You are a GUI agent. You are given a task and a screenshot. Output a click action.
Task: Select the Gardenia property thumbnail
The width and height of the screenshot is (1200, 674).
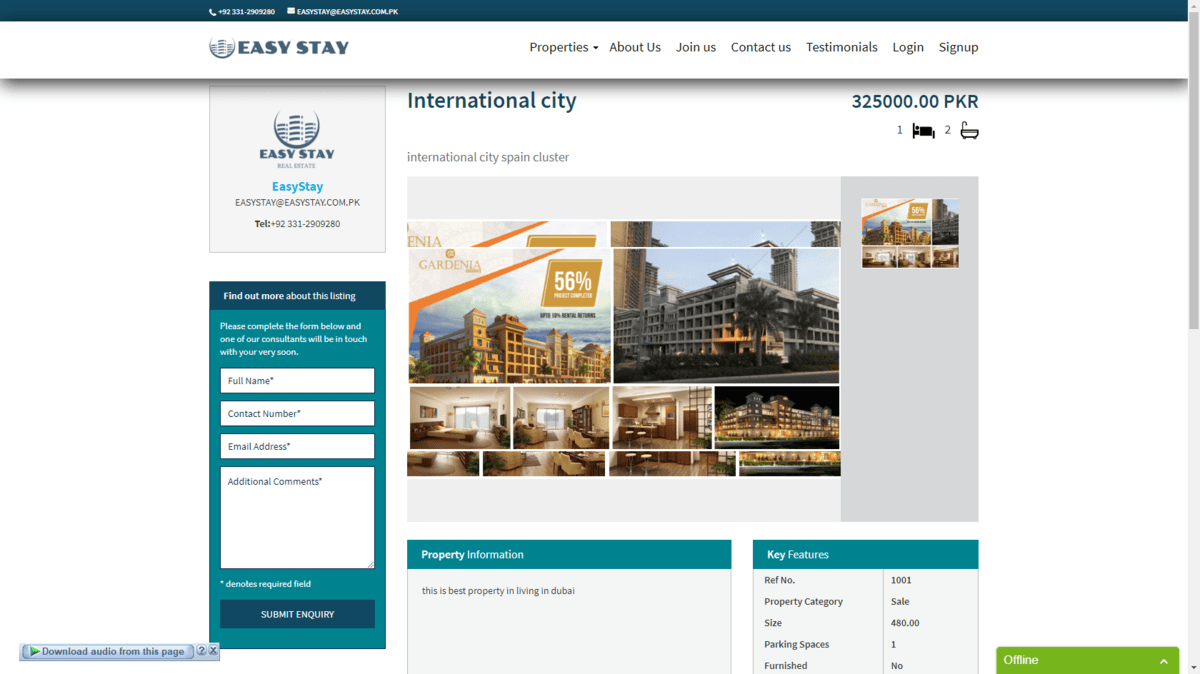pos(910,233)
